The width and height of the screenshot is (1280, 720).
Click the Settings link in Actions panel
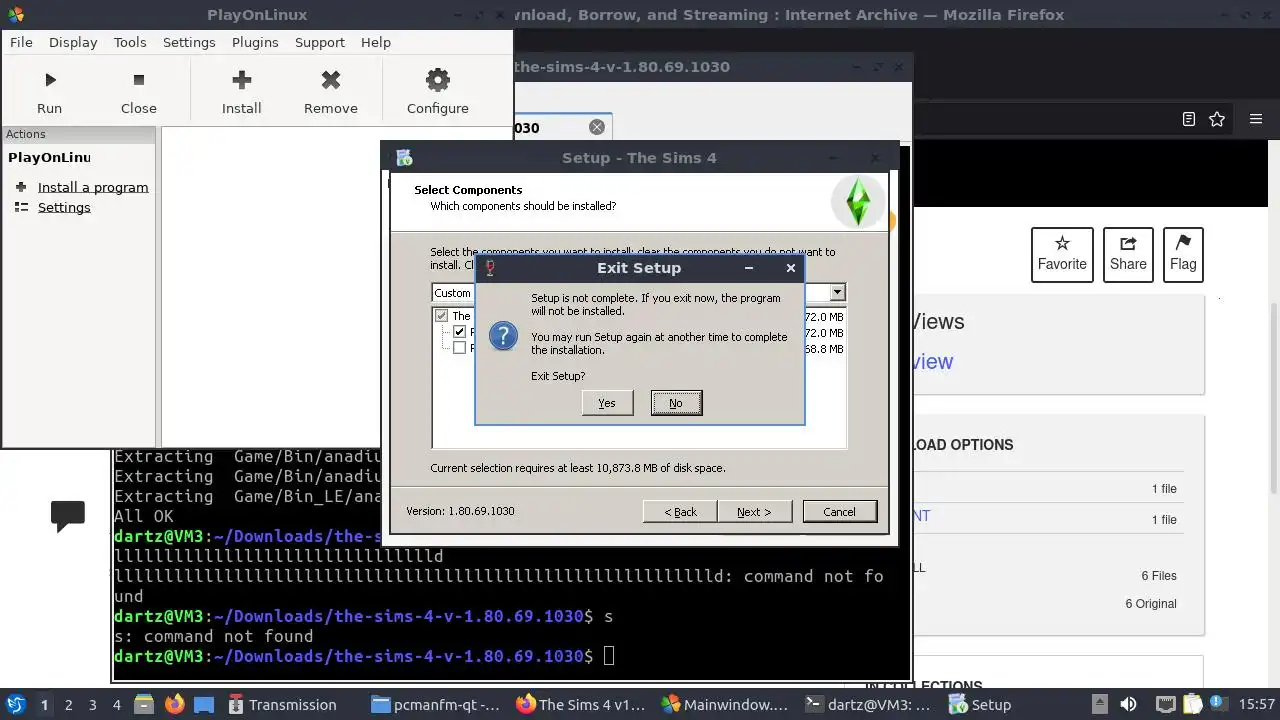[x=64, y=207]
